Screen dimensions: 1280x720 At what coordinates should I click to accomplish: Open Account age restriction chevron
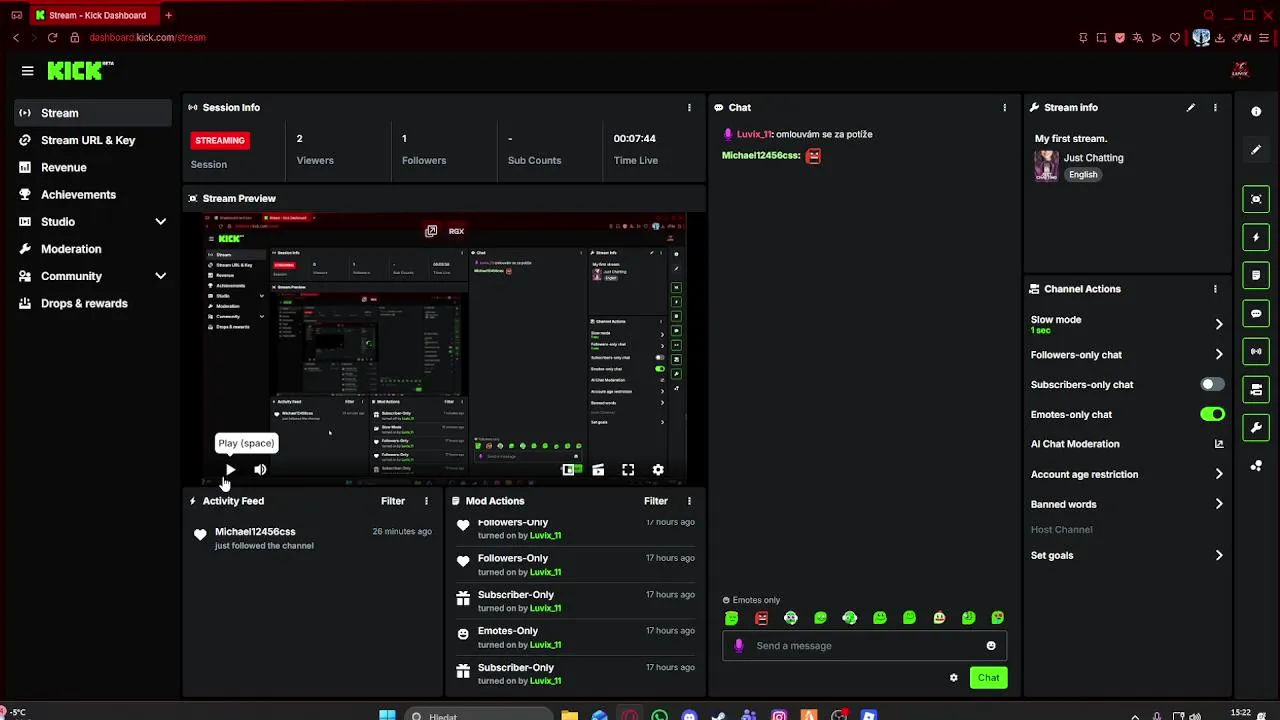pos(1219,474)
